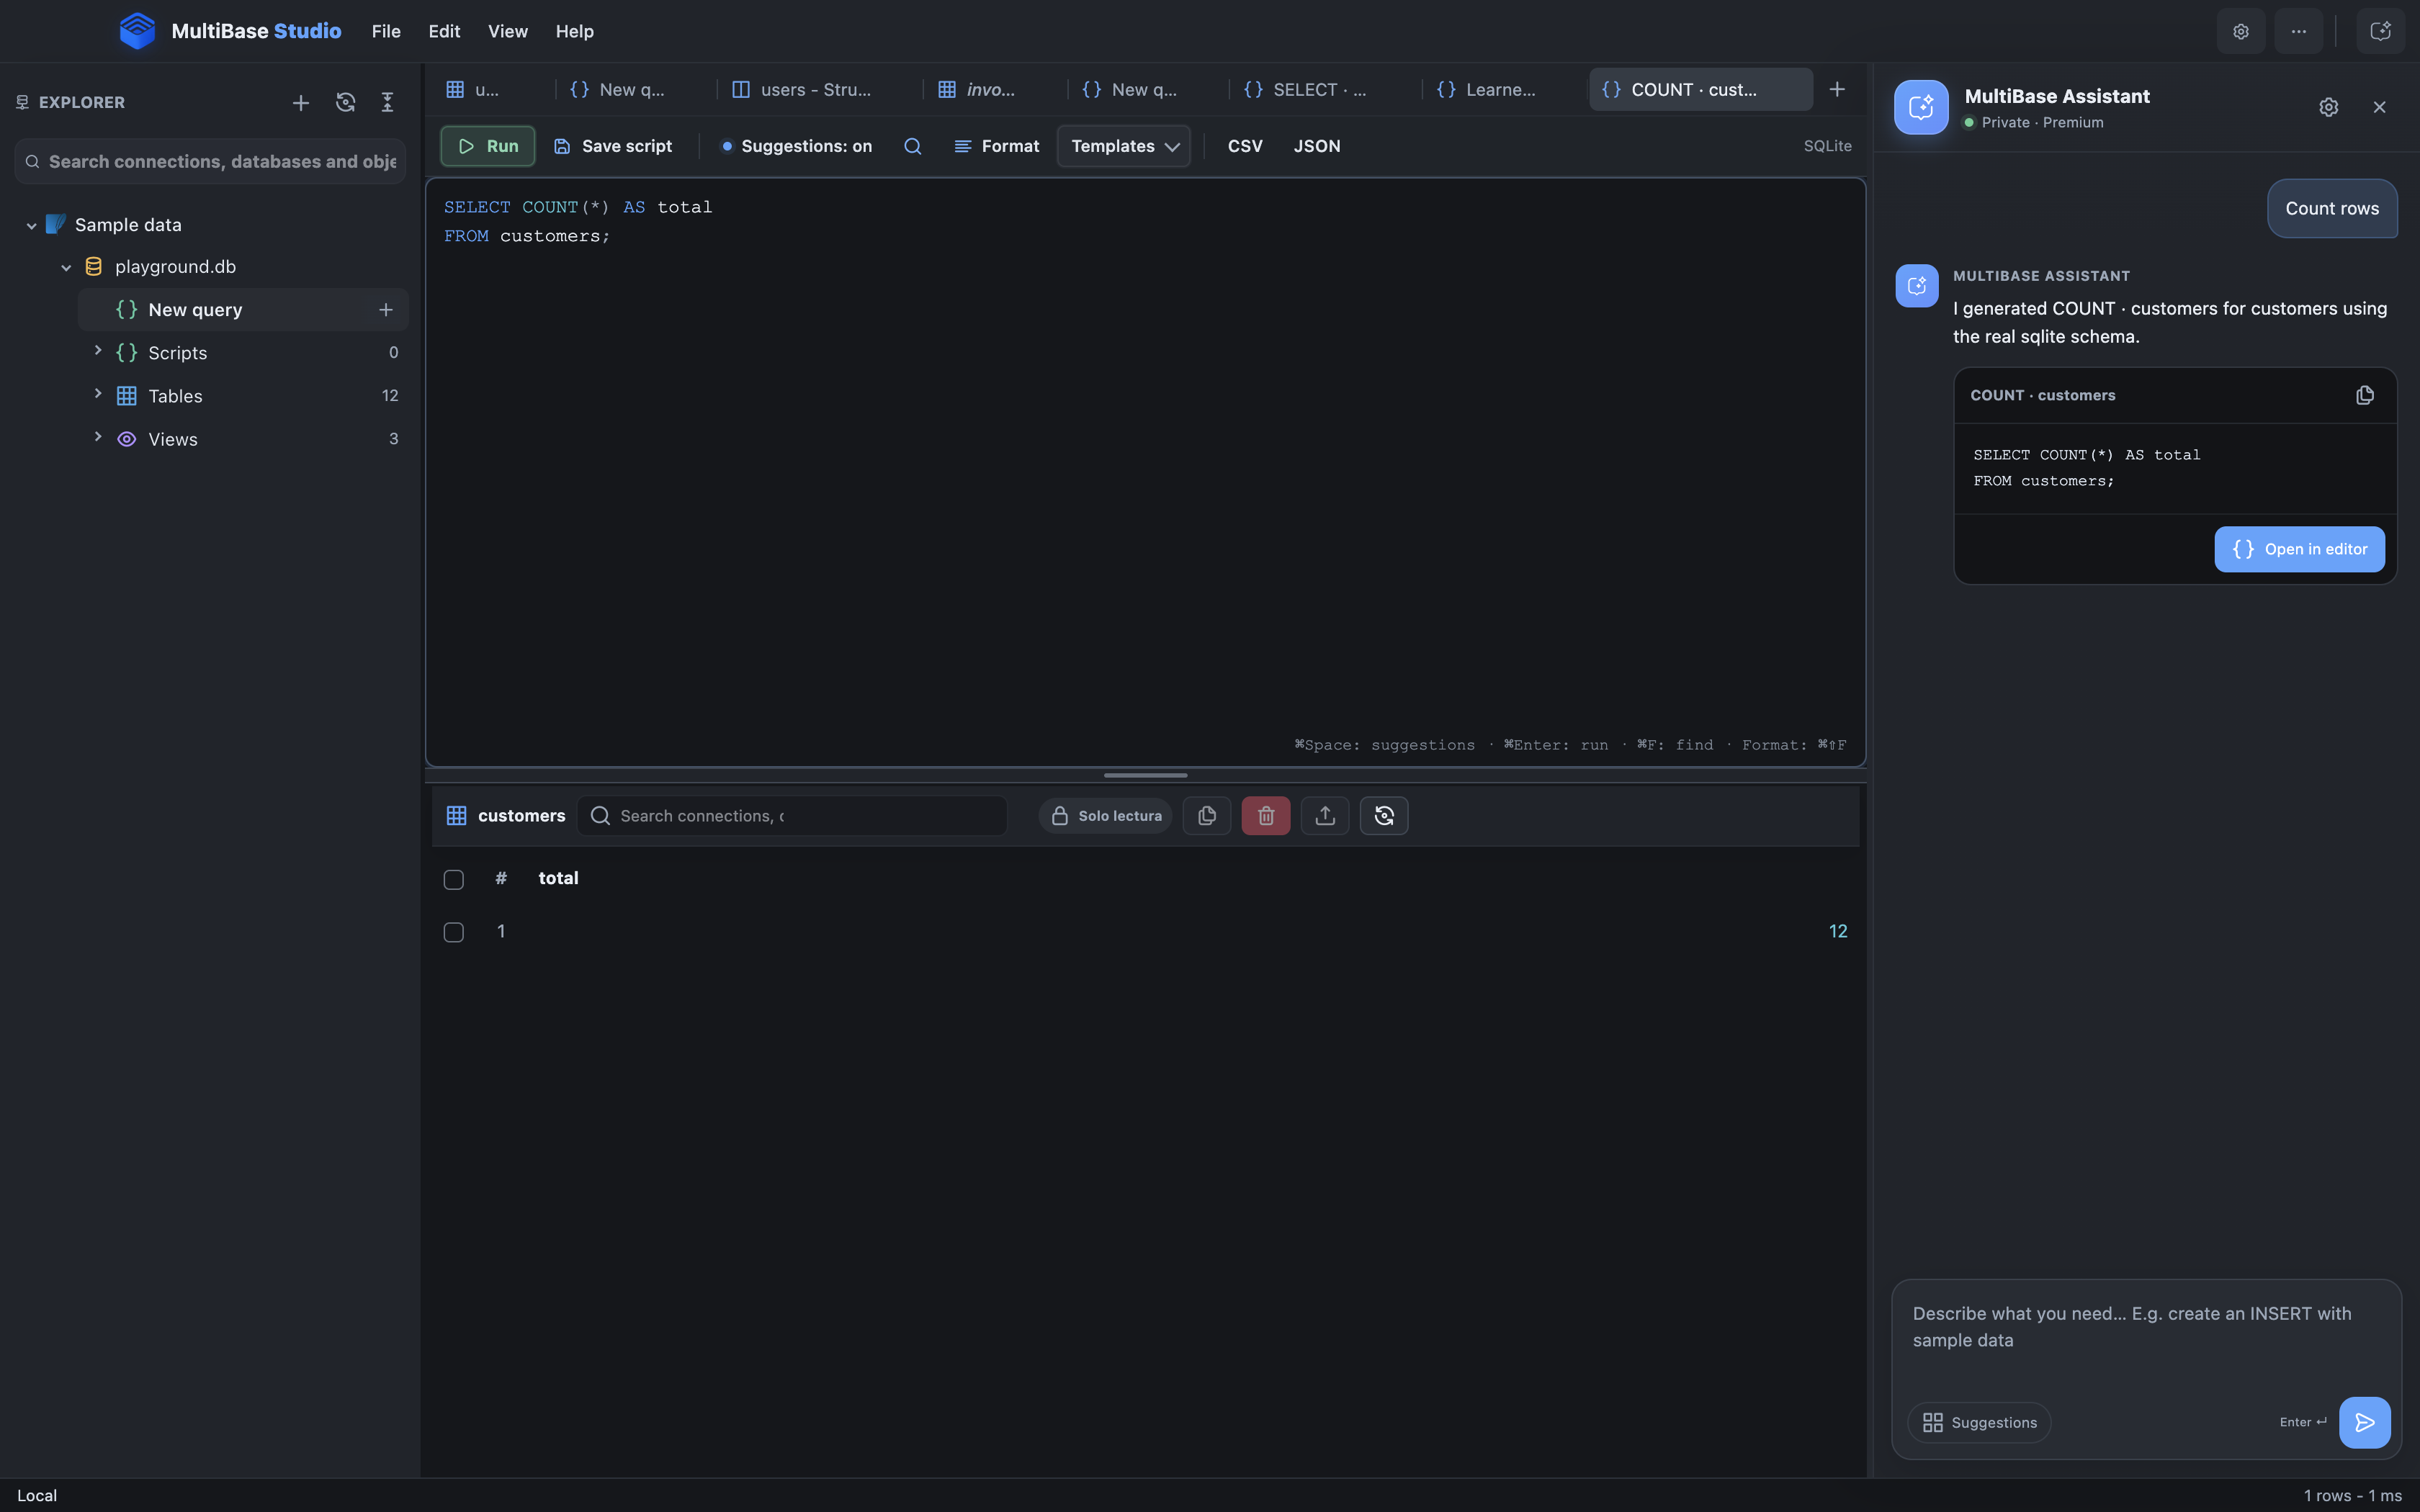This screenshot has height=1512, width=2420.
Task: Send the assistant message
Action: click(x=2365, y=1422)
